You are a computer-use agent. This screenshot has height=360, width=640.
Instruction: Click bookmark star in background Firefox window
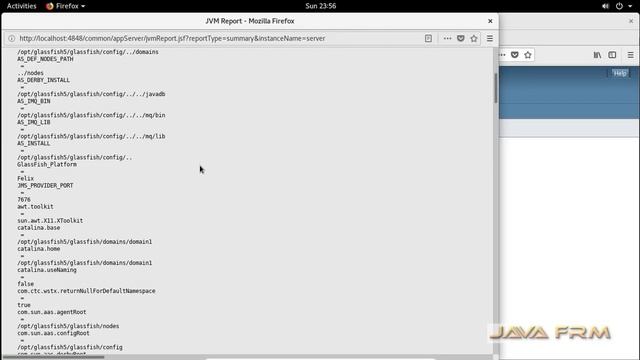[x=528, y=55]
